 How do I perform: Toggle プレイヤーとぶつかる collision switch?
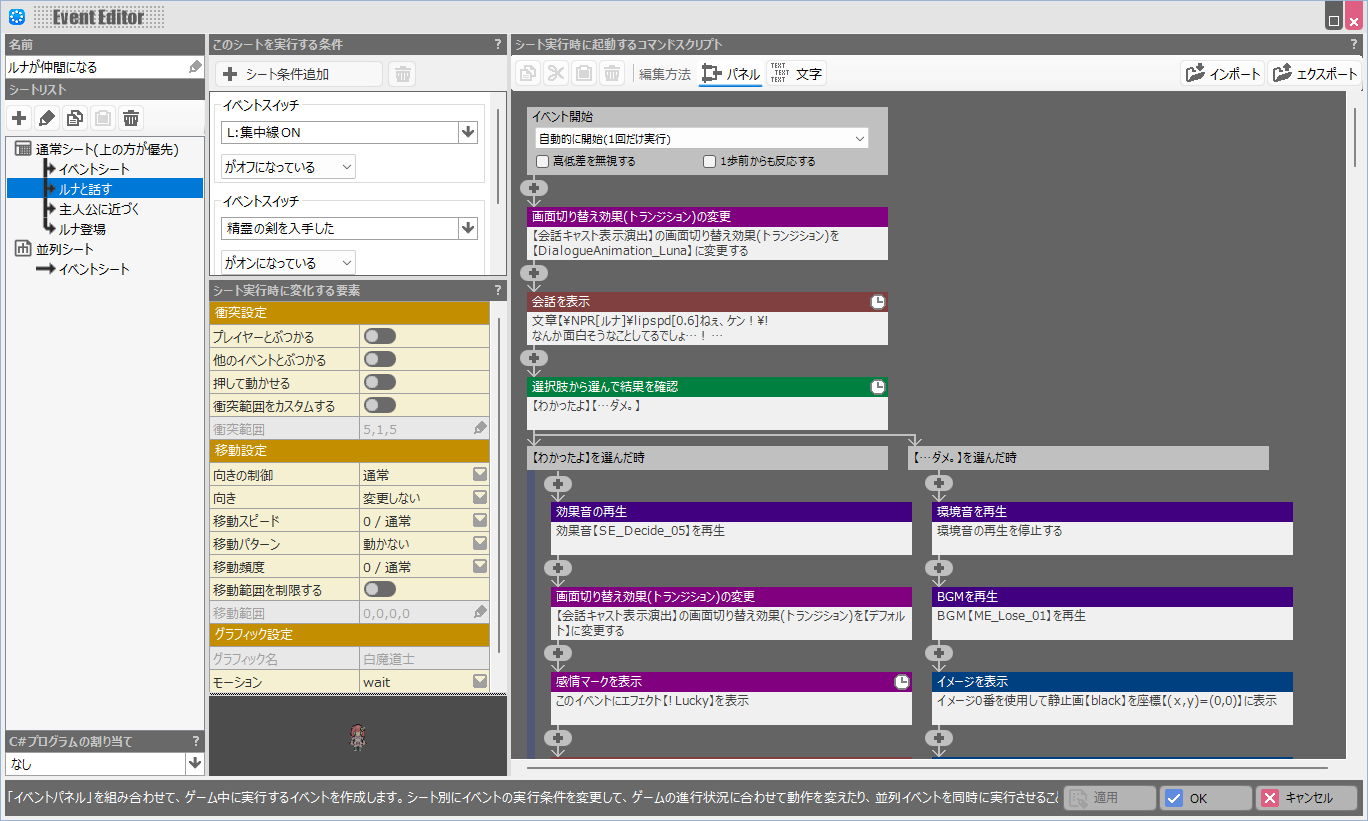pyautogui.click(x=379, y=336)
